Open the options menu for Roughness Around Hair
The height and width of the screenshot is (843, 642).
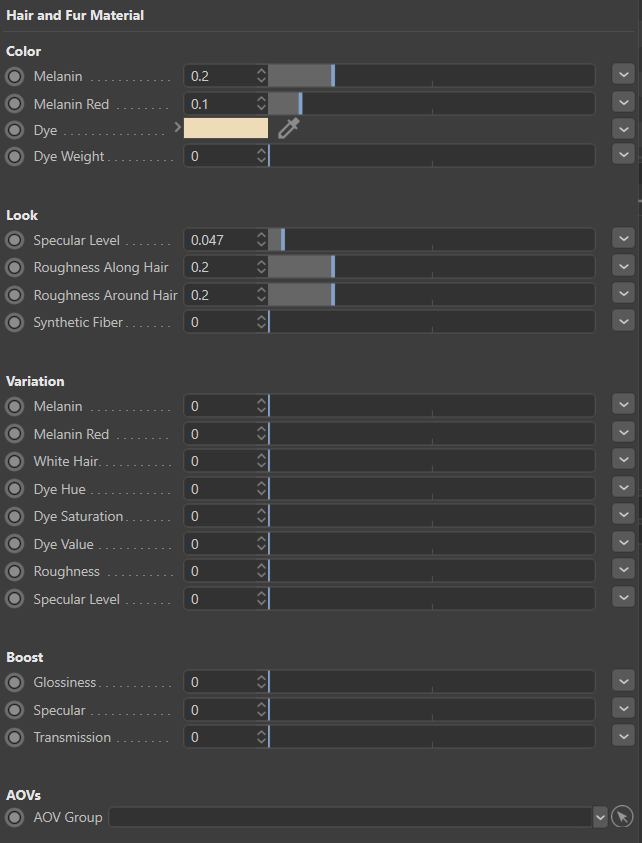pos(624,294)
